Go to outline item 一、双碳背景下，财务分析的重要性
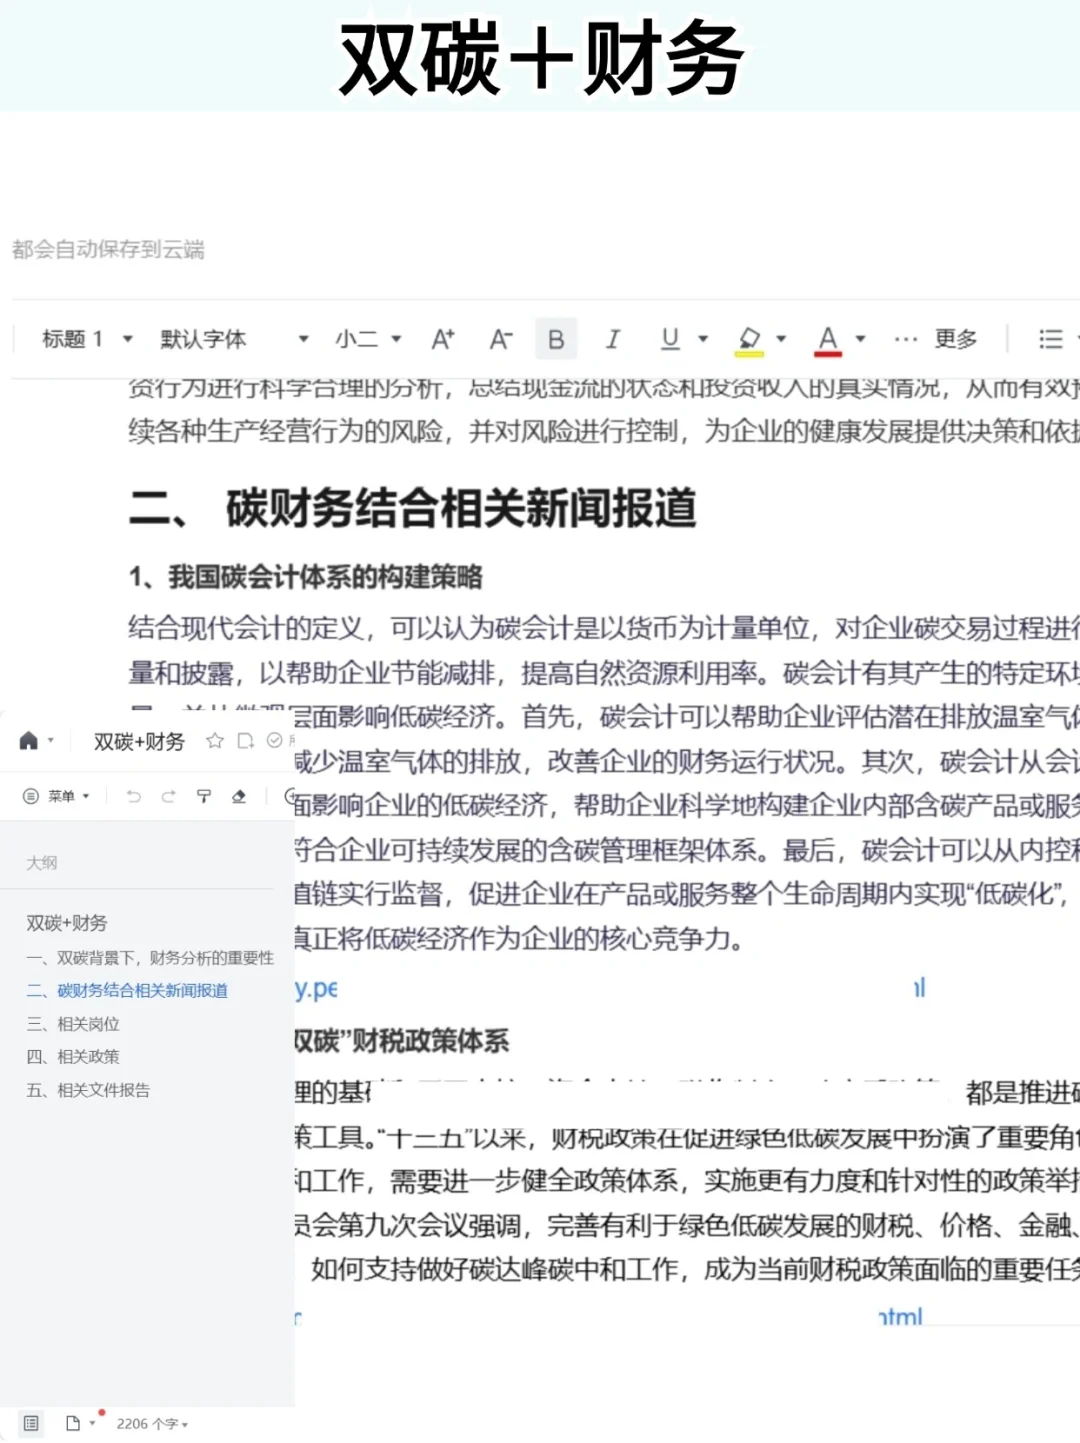Image resolution: width=1080 pixels, height=1443 pixels. [x=150, y=958]
